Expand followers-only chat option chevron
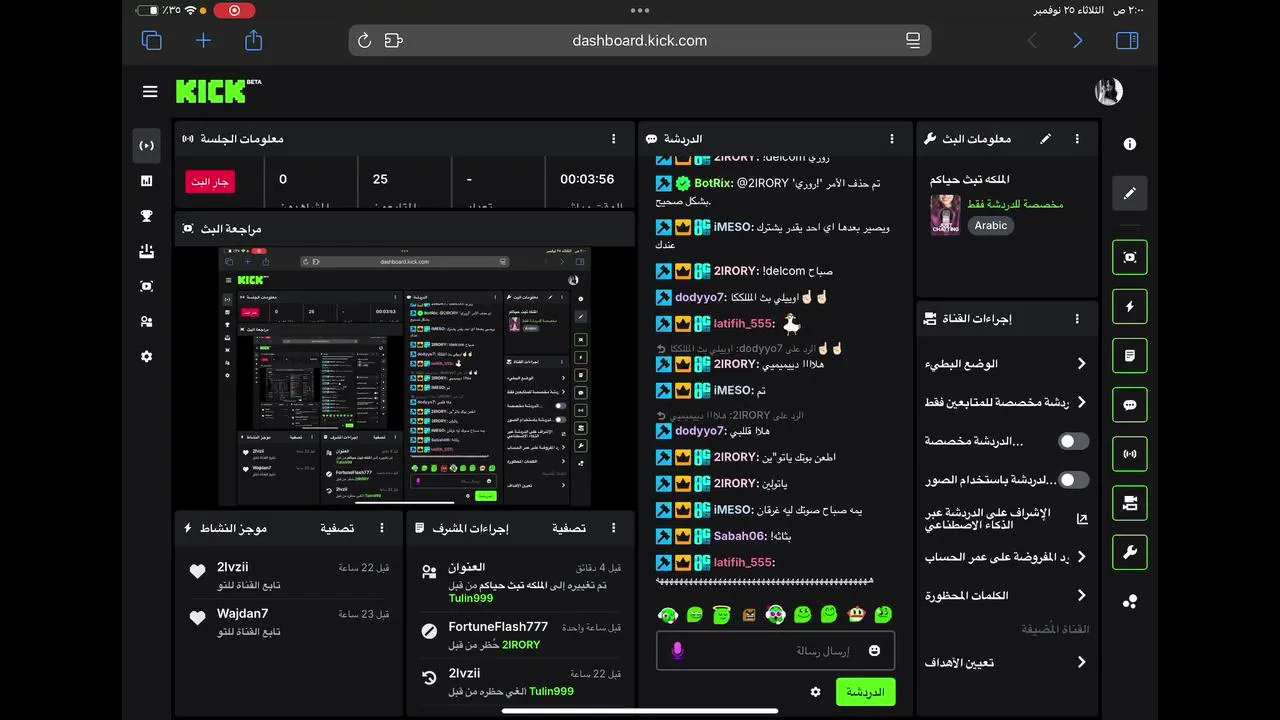This screenshot has height=720, width=1280. (x=1081, y=402)
